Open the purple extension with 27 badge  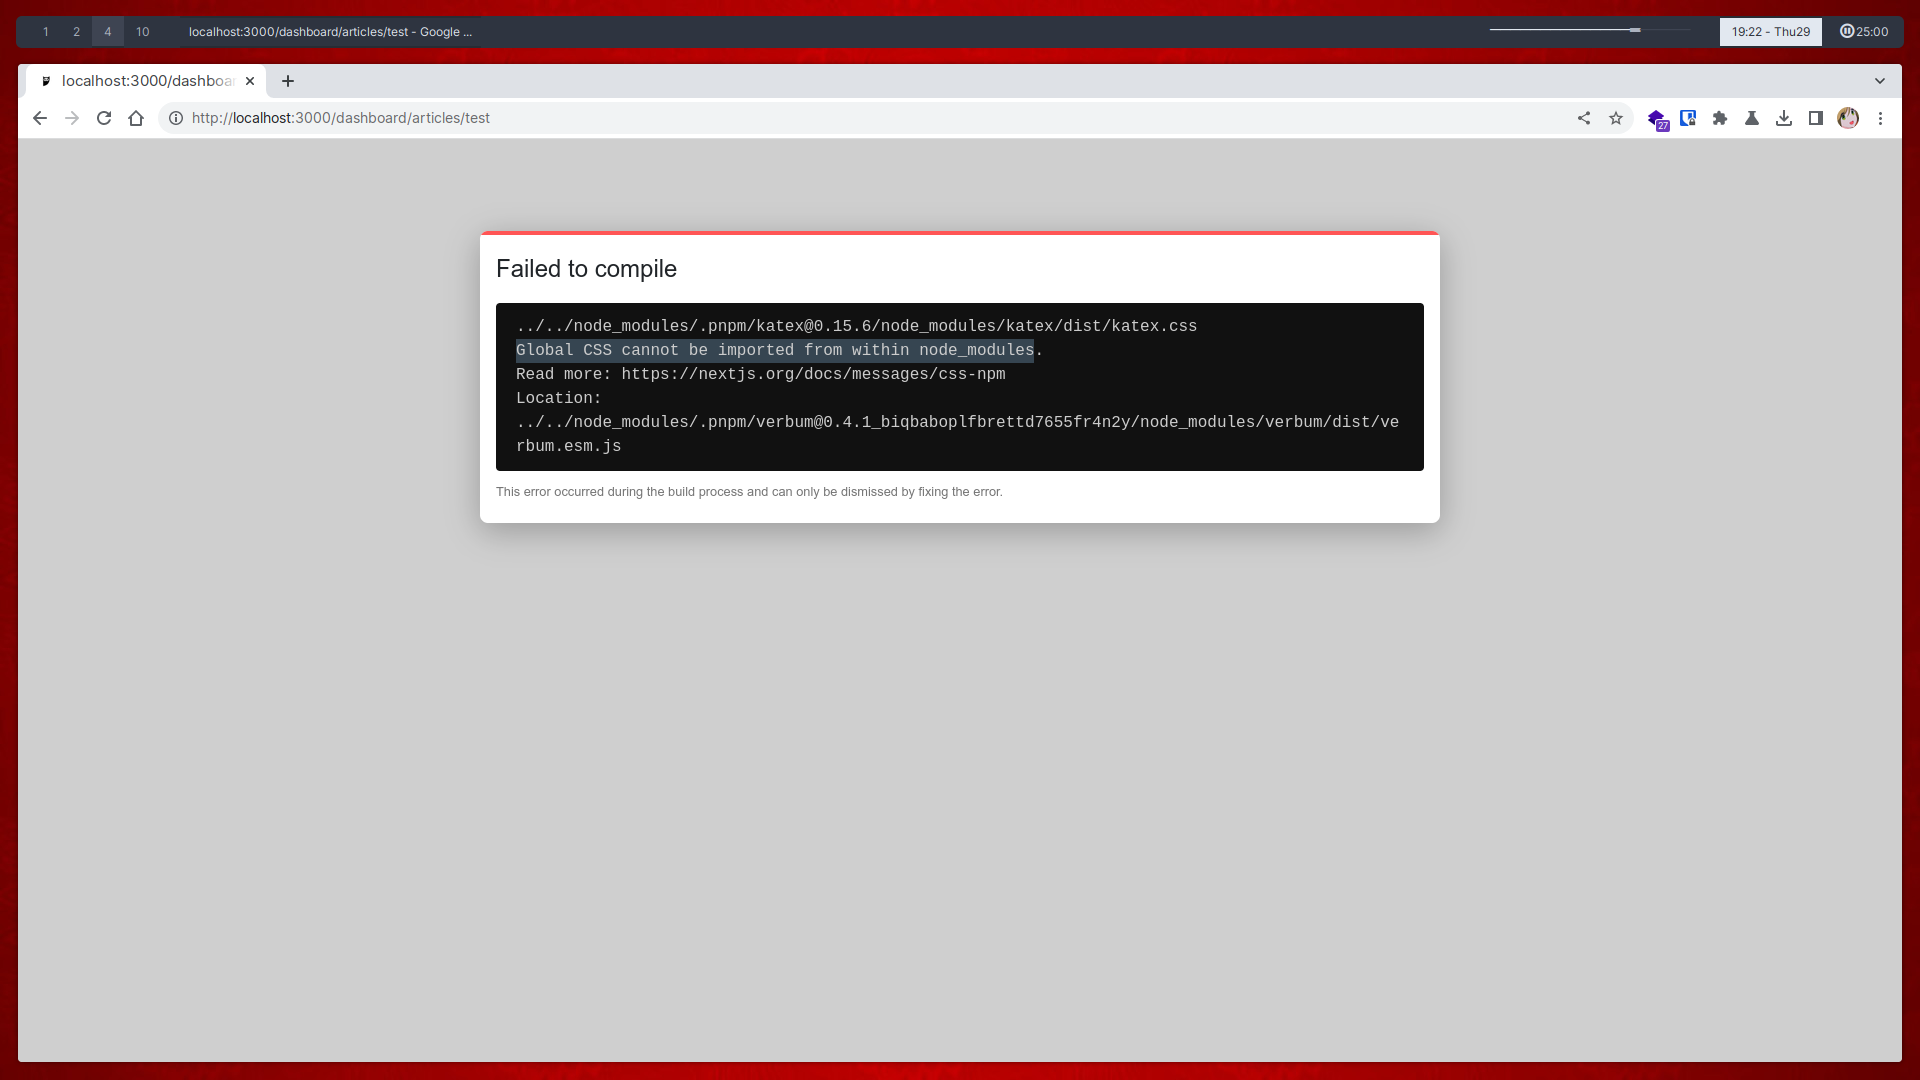(1656, 119)
